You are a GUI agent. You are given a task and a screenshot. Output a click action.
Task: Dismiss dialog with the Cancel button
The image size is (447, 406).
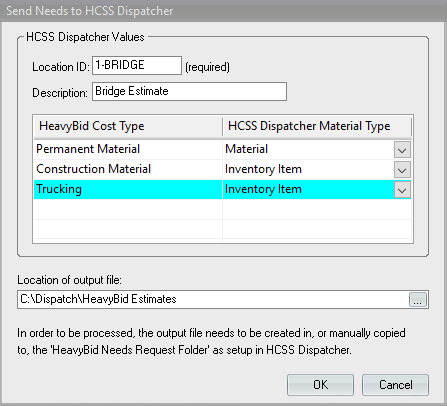(x=395, y=385)
